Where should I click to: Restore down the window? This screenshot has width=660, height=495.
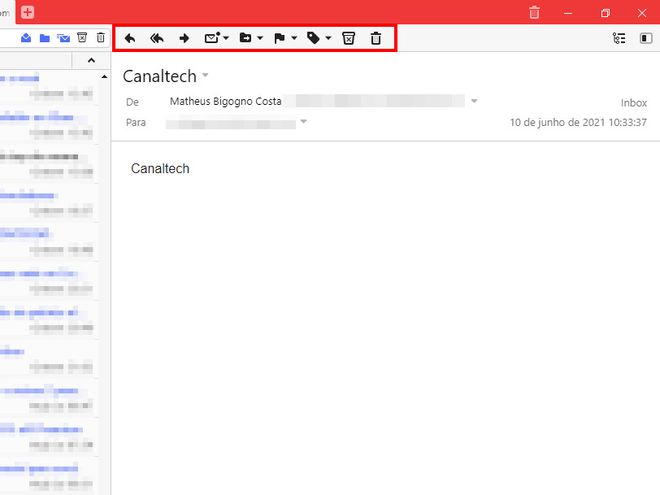(605, 13)
